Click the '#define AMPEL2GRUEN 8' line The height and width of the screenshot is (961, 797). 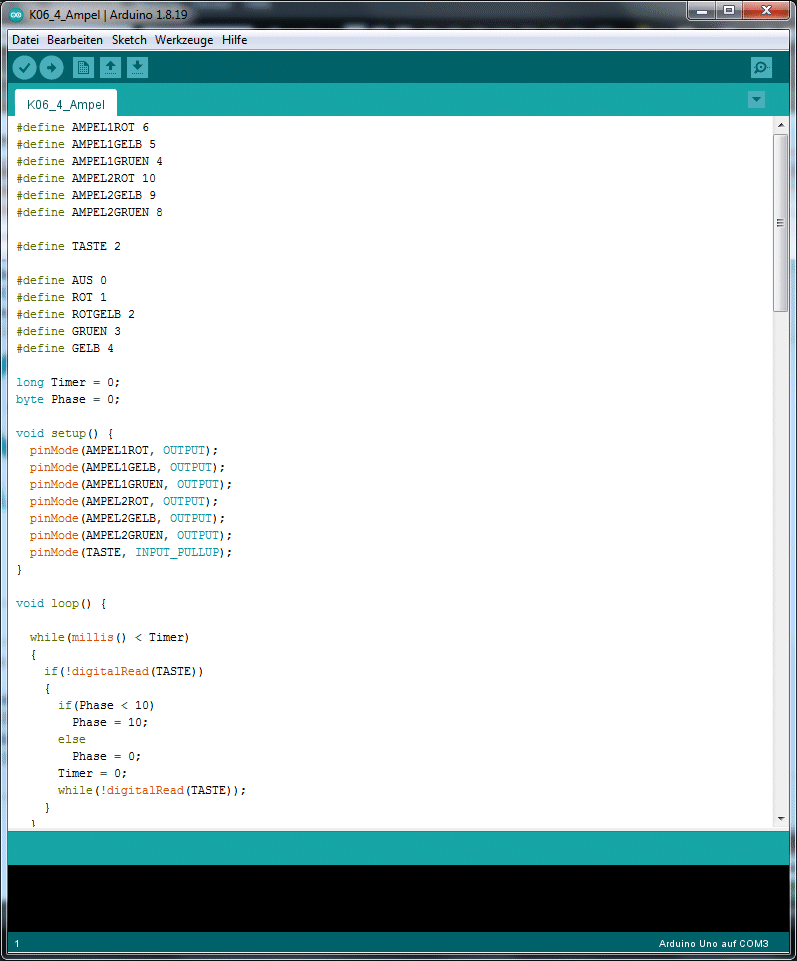pos(90,212)
